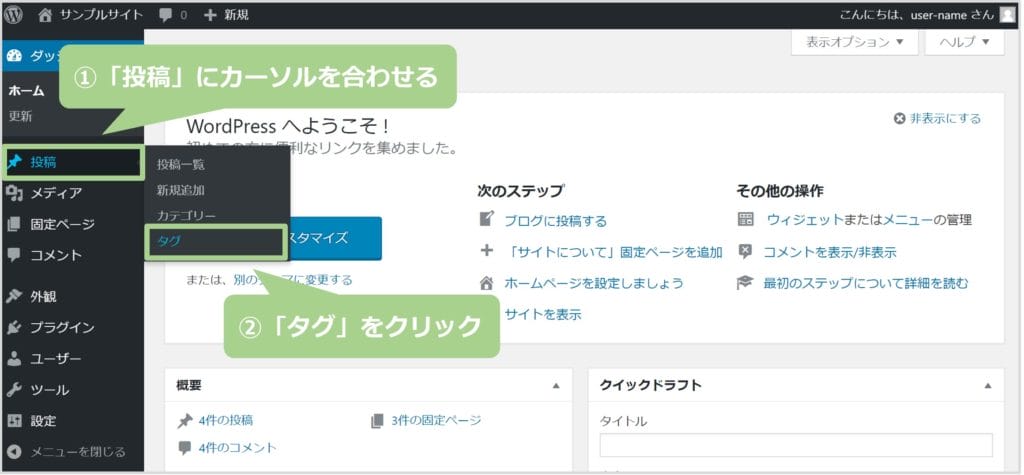Click the graduation cap icon beside 最初のステップ
Image resolution: width=1024 pixels, height=475 pixels.
point(745,283)
